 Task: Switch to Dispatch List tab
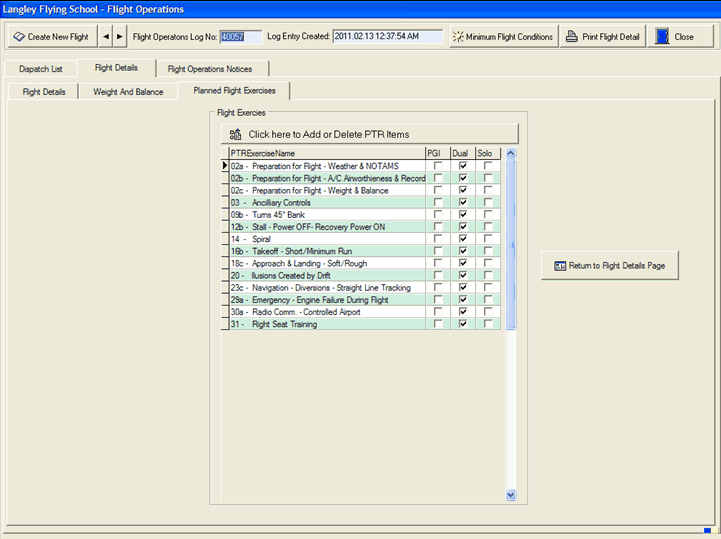point(41,69)
